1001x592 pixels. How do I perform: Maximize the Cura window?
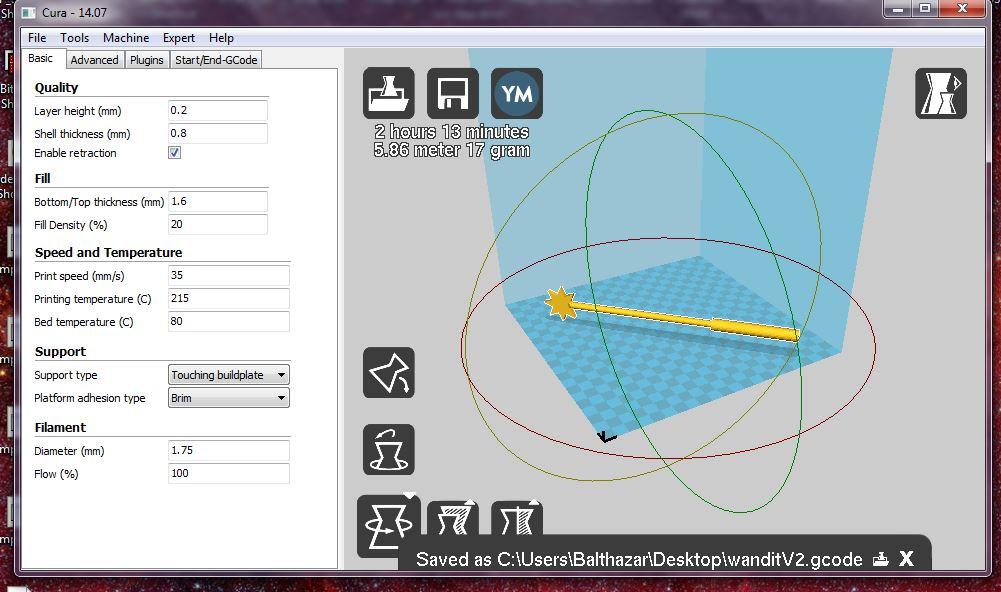[x=925, y=9]
